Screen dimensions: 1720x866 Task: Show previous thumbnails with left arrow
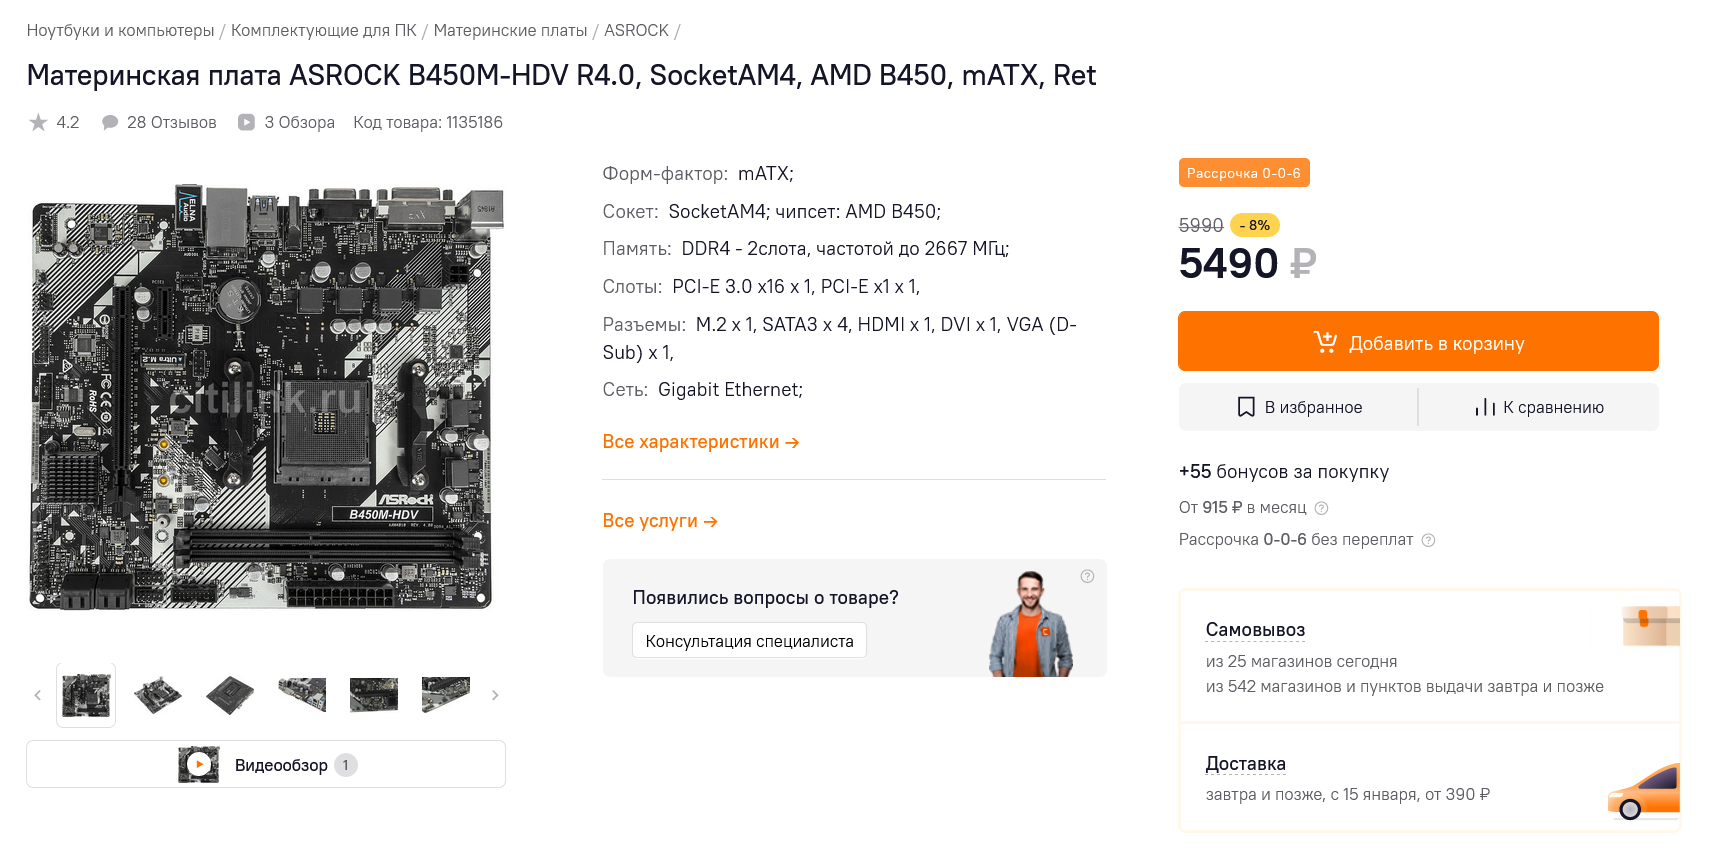click(38, 695)
